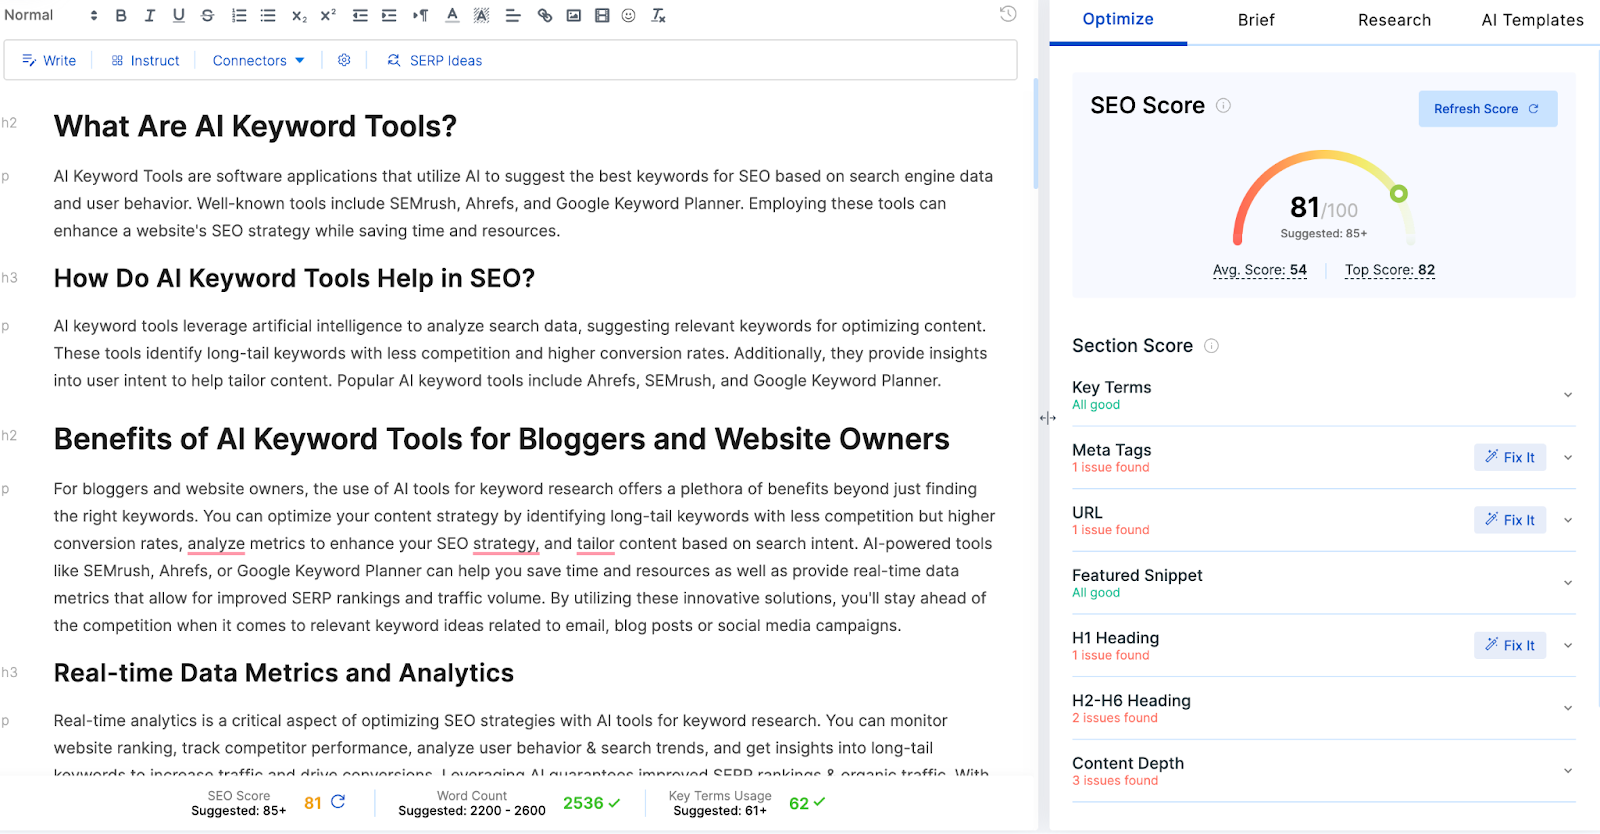Clear text formatting with the Tx icon
Image resolution: width=1600 pixels, height=834 pixels.
point(658,16)
